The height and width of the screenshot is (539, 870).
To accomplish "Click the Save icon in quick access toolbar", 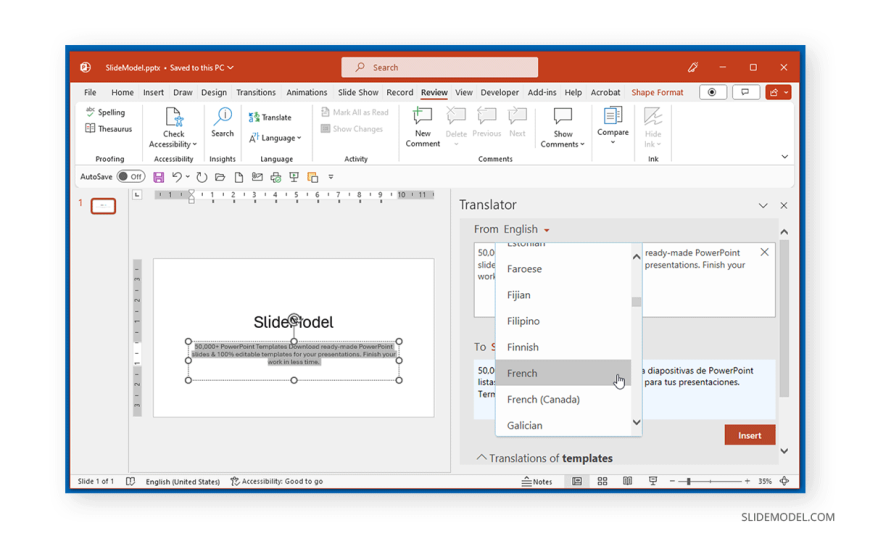I will click(x=159, y=177).
